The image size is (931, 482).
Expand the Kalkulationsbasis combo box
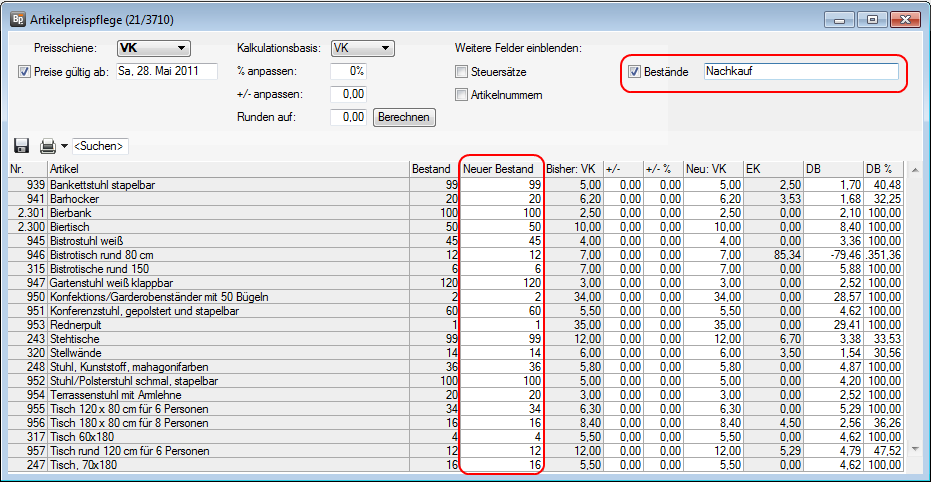coord(362,48)
